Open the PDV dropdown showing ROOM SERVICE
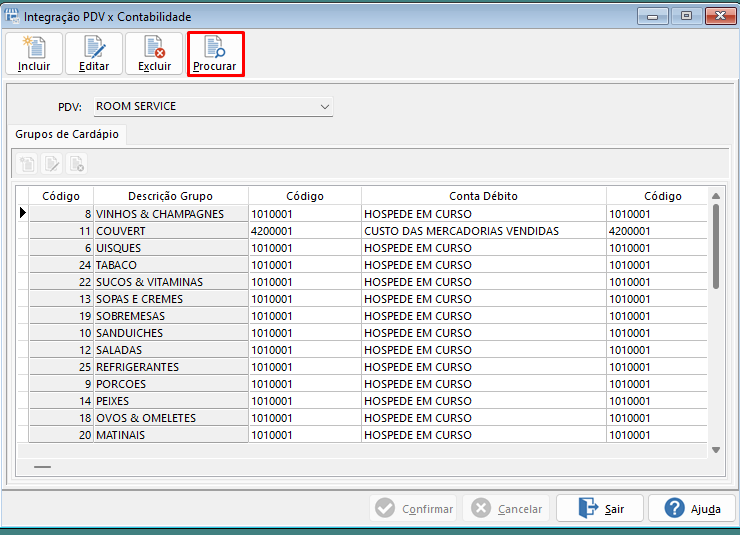The width and height of the screenshot is (740, 535). 213,107
